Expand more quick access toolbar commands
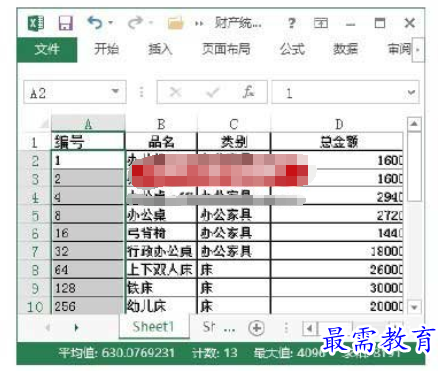Viewport: 444px width, 371px height. 199,24
